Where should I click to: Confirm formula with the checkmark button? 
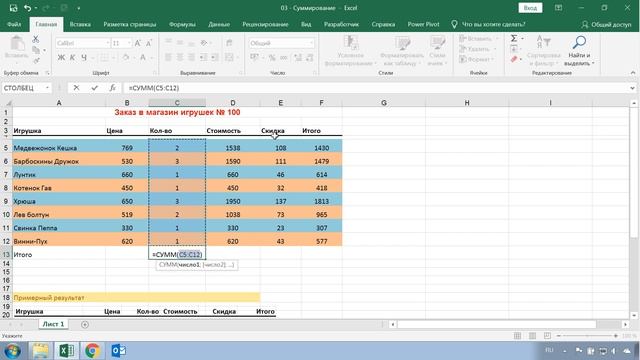pyautogui.click(x=94, y=88)
